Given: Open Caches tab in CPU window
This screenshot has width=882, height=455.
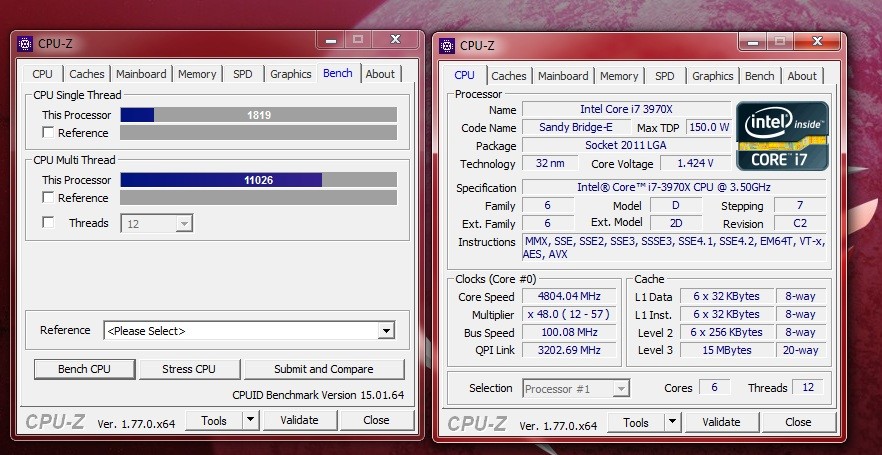Looking at the screenshot, I should point(508,76).
